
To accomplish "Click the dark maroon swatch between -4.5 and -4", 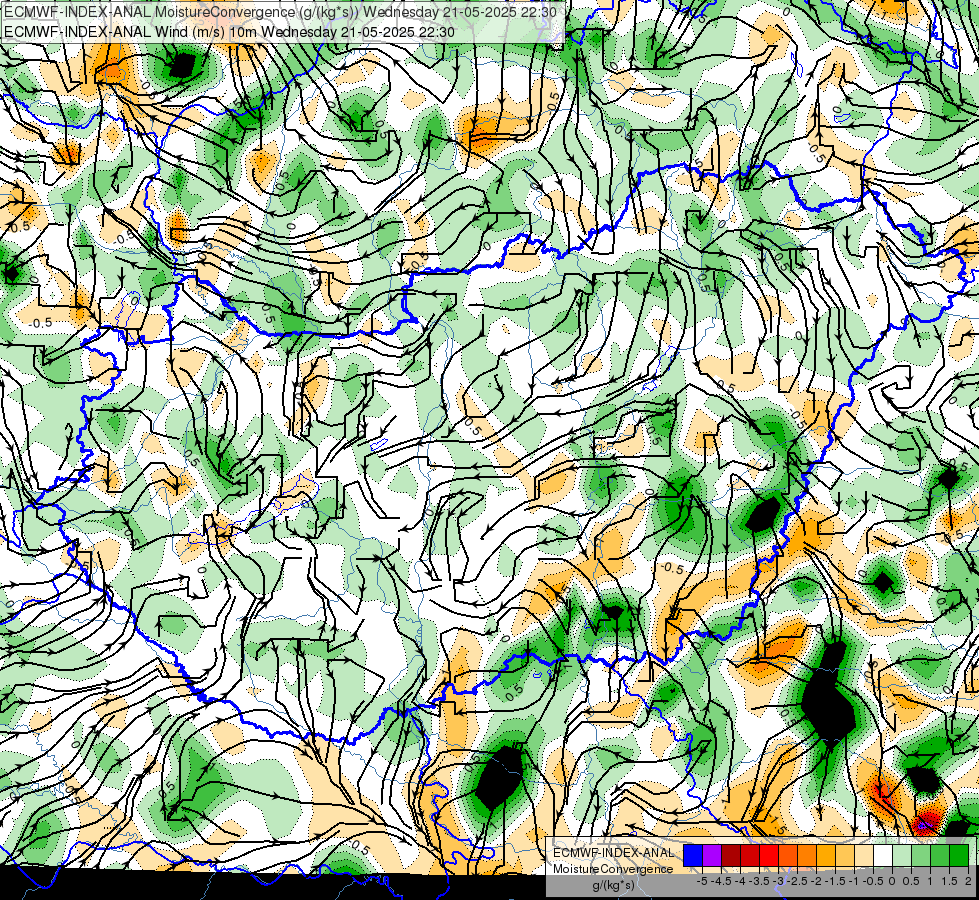I will click(x=731, y=855).
